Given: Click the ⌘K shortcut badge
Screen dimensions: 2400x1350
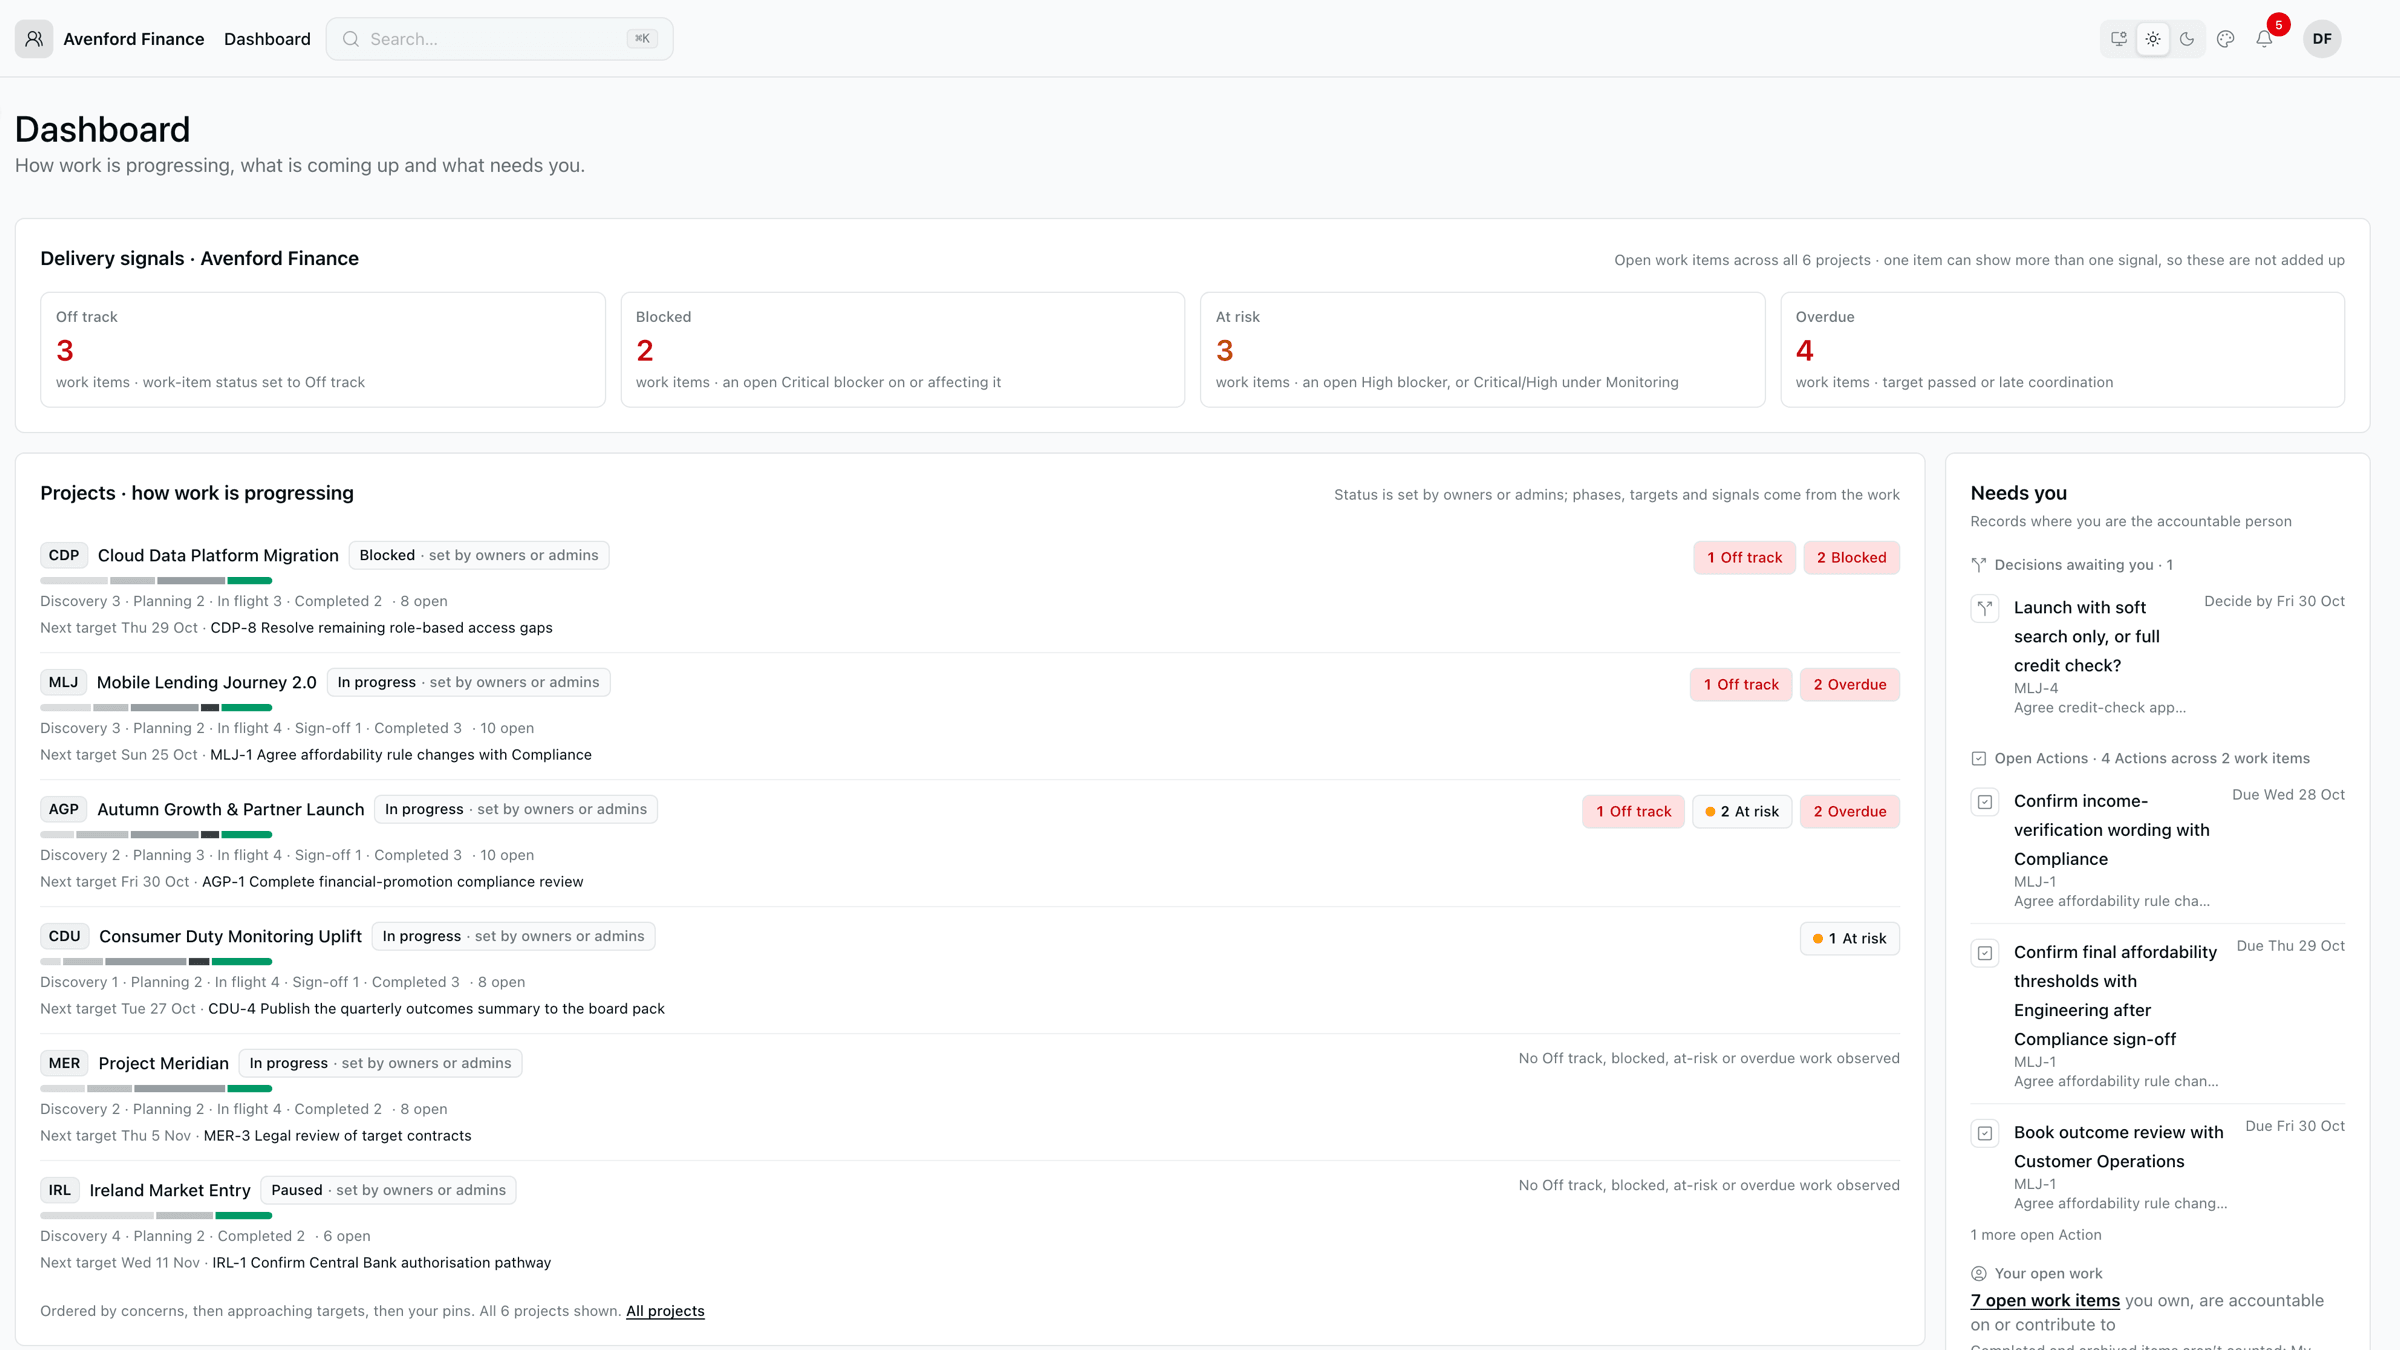Looking at the screenshot, I should tap(642, 39).
